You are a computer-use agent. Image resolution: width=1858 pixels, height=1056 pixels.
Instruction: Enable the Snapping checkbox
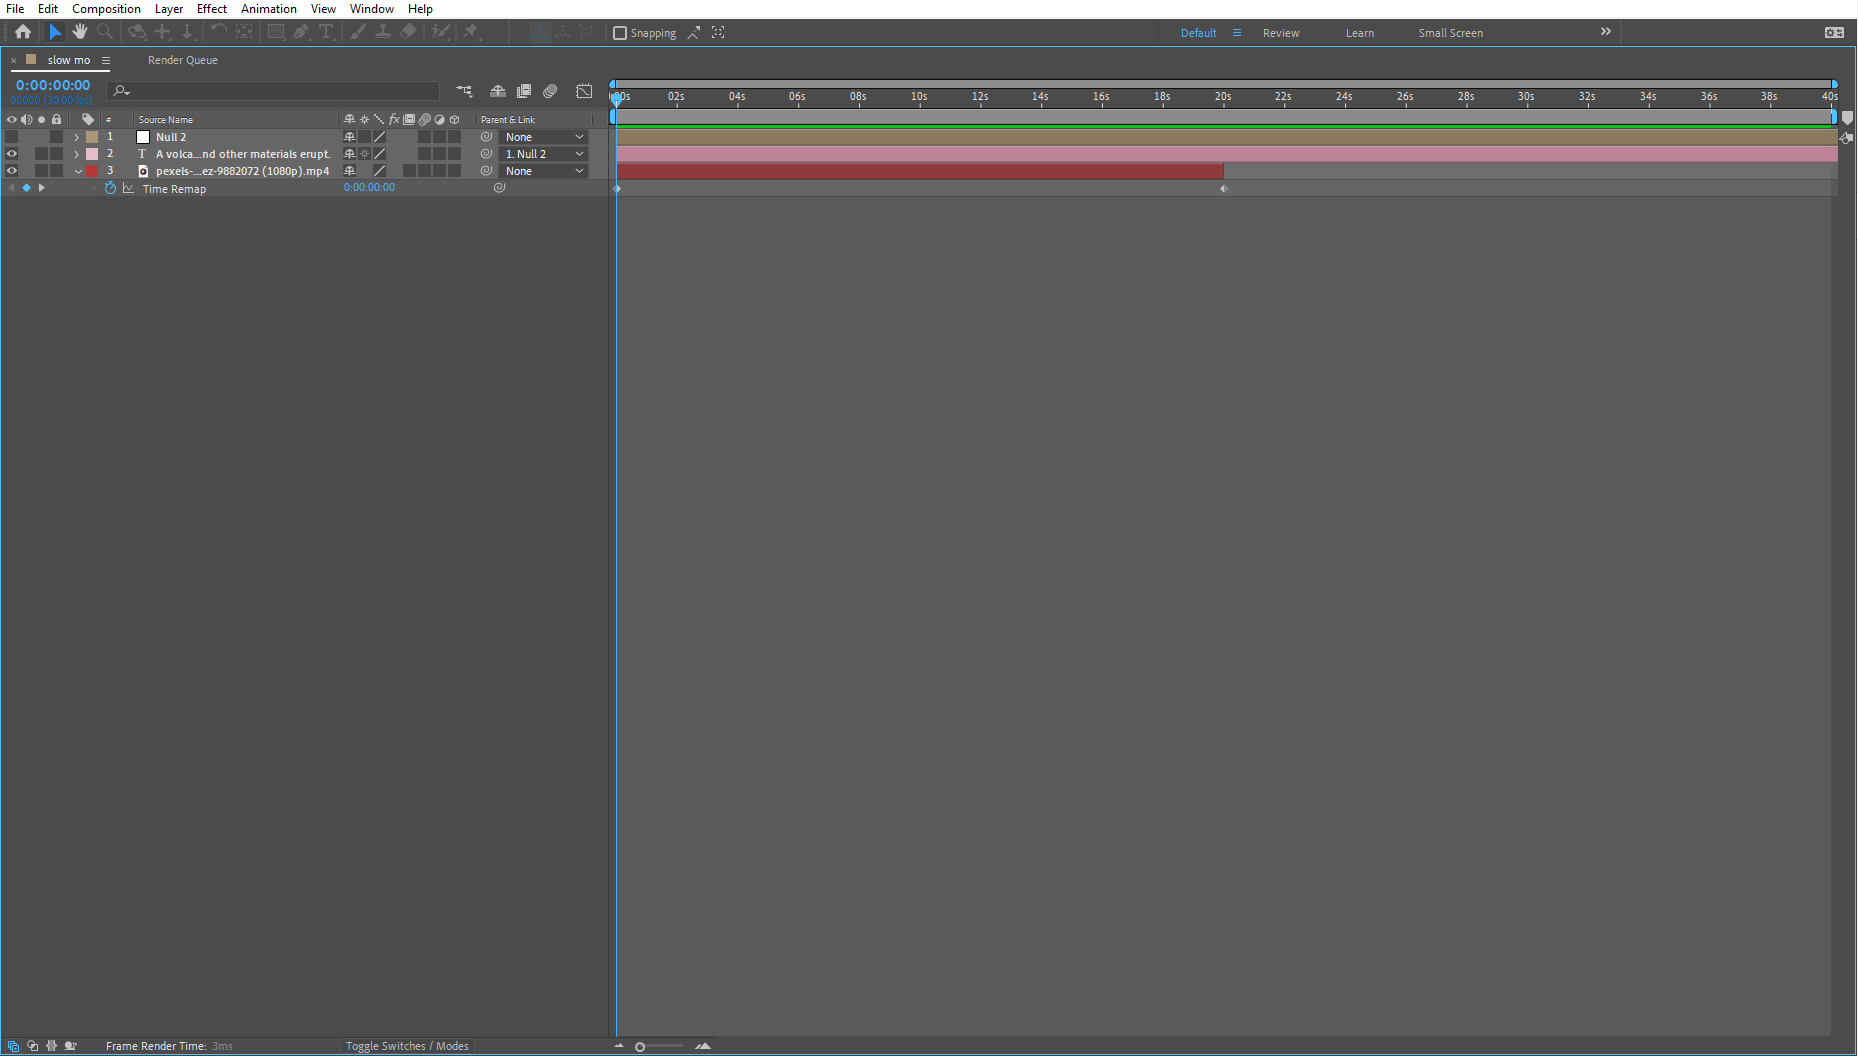point(620,33)
